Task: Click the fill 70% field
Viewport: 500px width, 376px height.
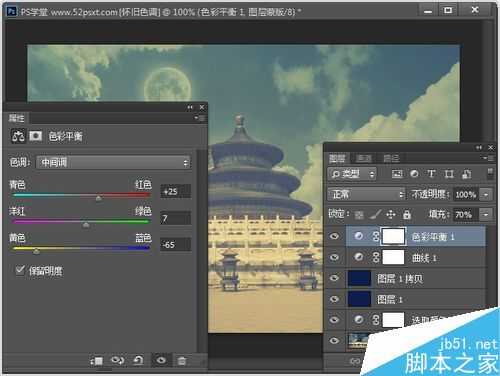Action: pyautogui.click(x=466, y=214)
